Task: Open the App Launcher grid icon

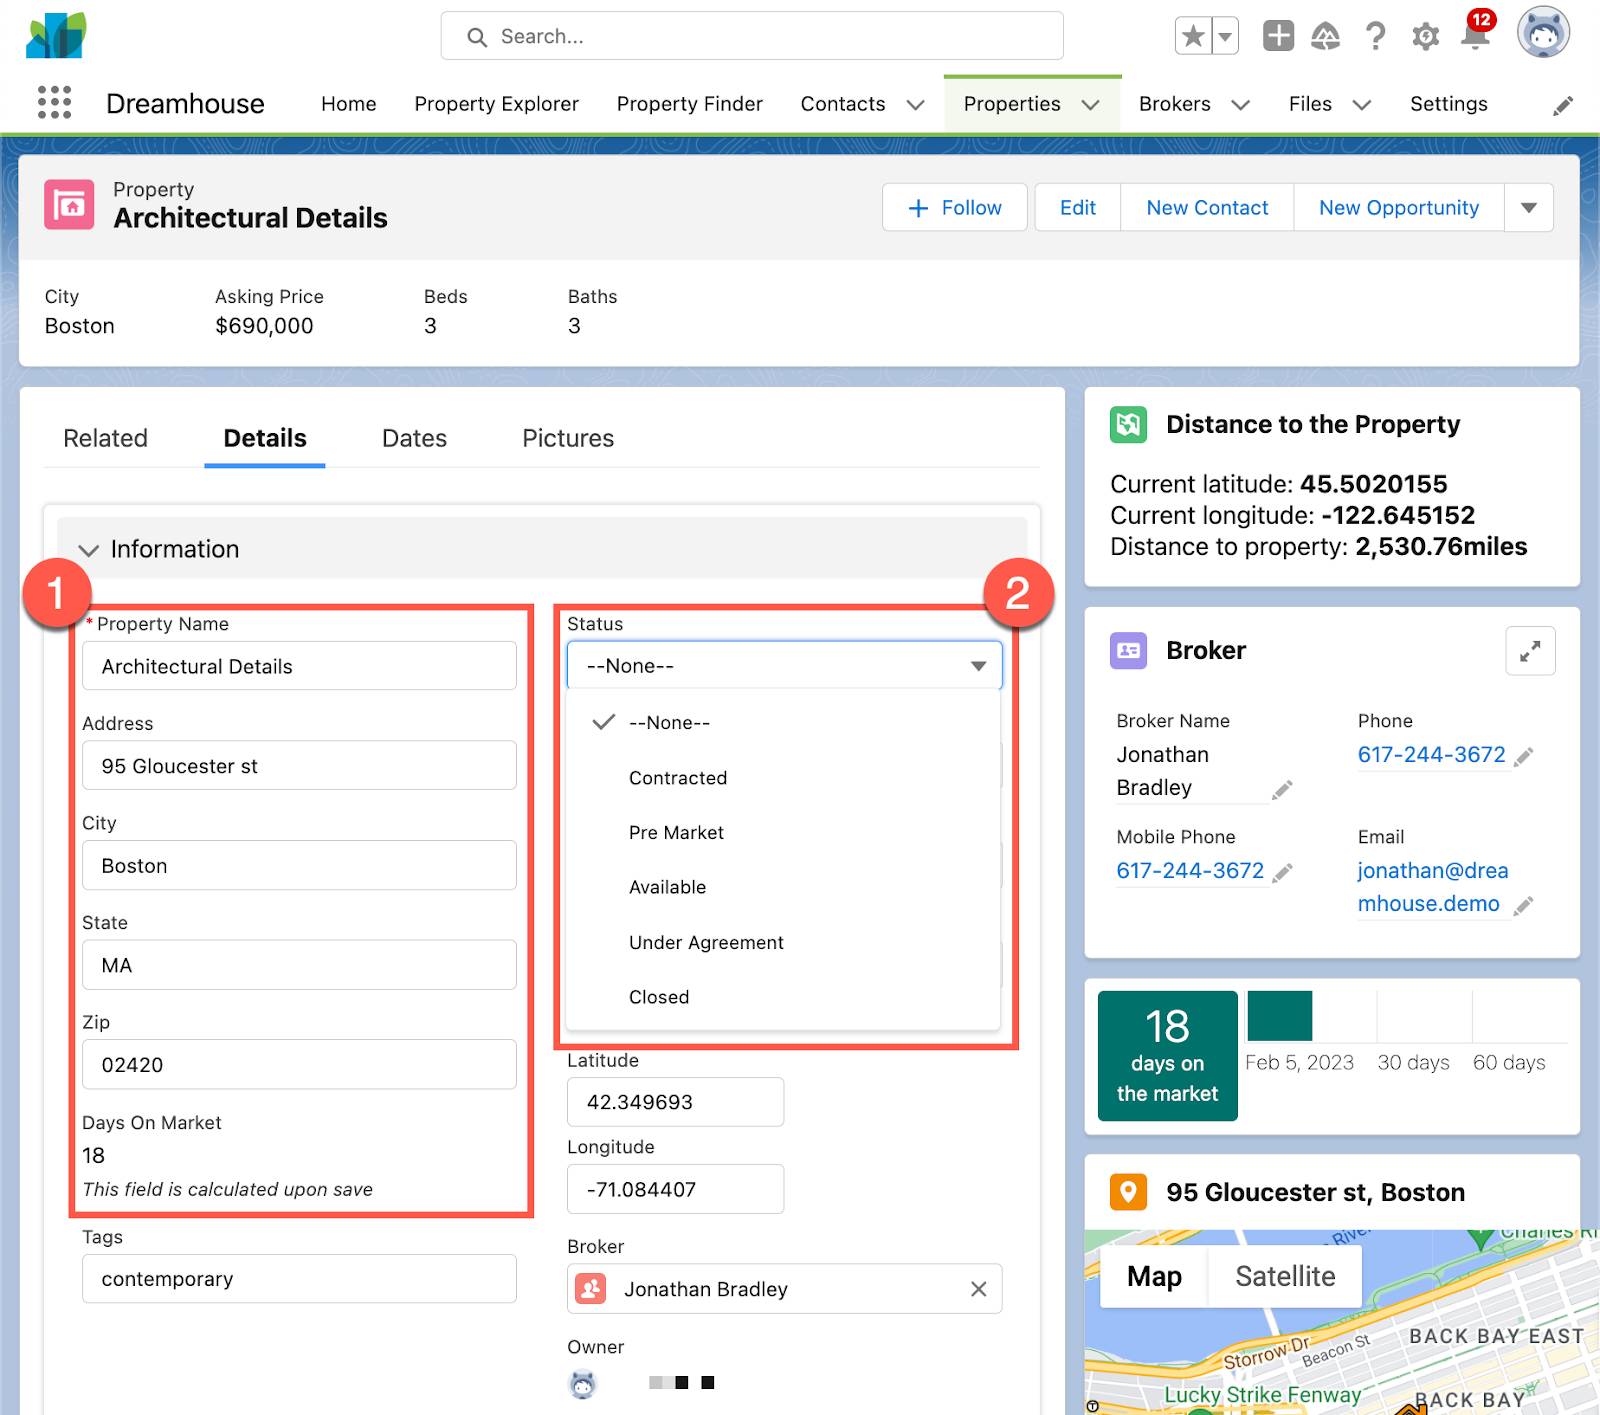Action: click(x=54, y=102)
